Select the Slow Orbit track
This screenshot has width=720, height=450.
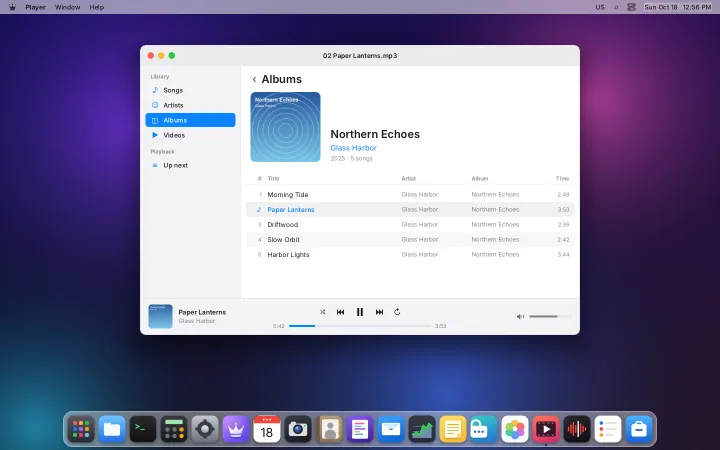coord(410,240)
